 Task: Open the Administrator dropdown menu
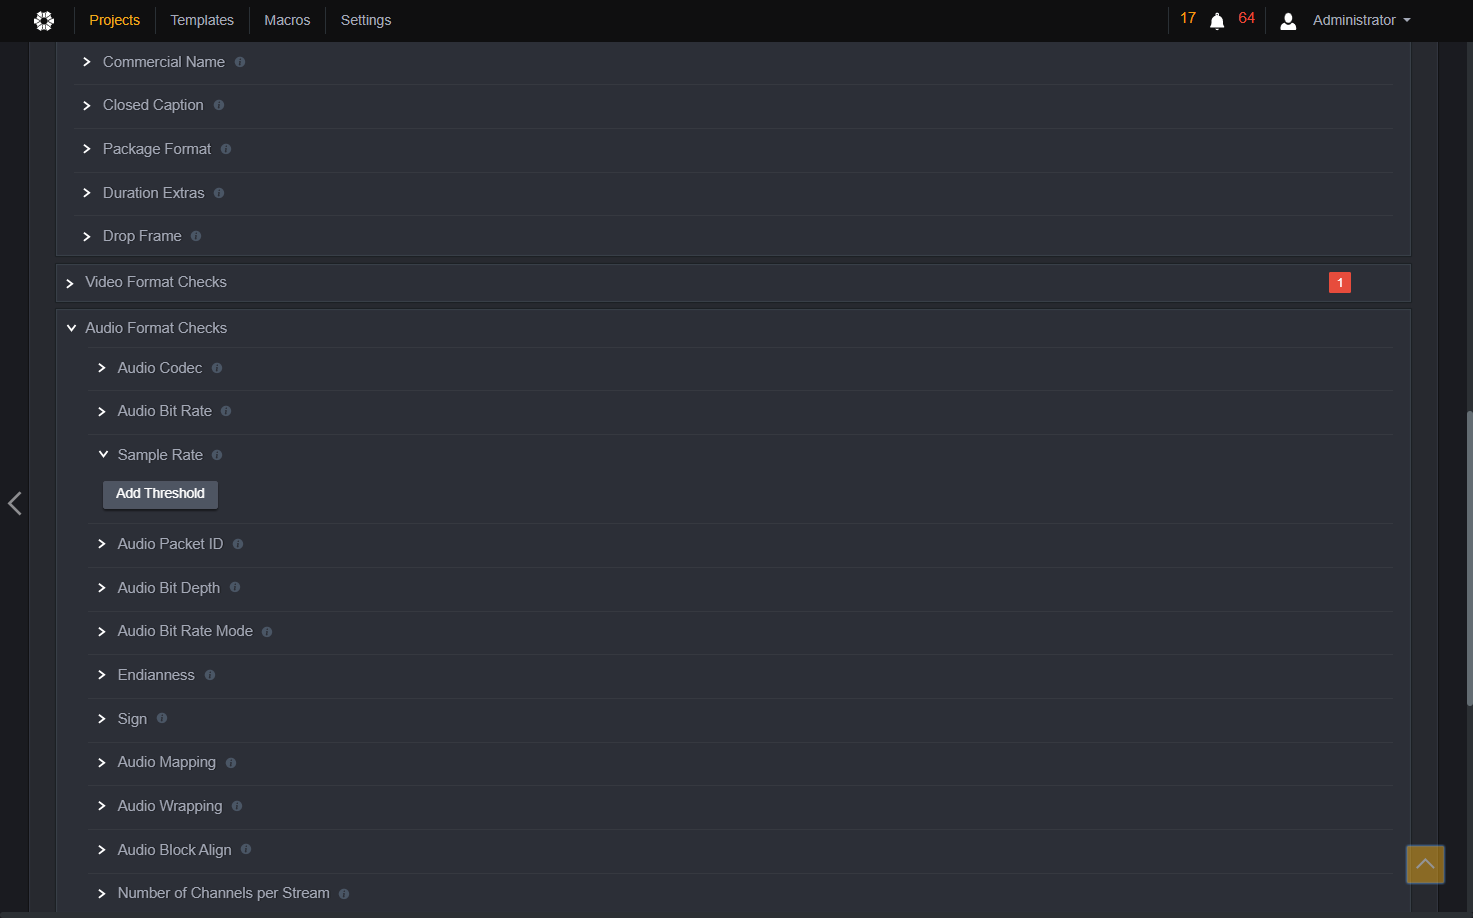point(1361,20)
